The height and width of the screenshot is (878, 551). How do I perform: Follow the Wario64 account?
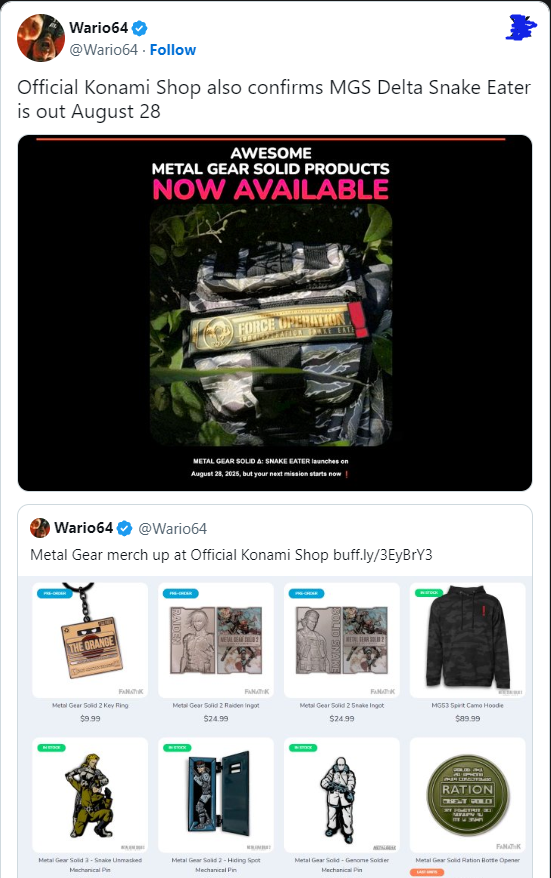pos(172,50)
